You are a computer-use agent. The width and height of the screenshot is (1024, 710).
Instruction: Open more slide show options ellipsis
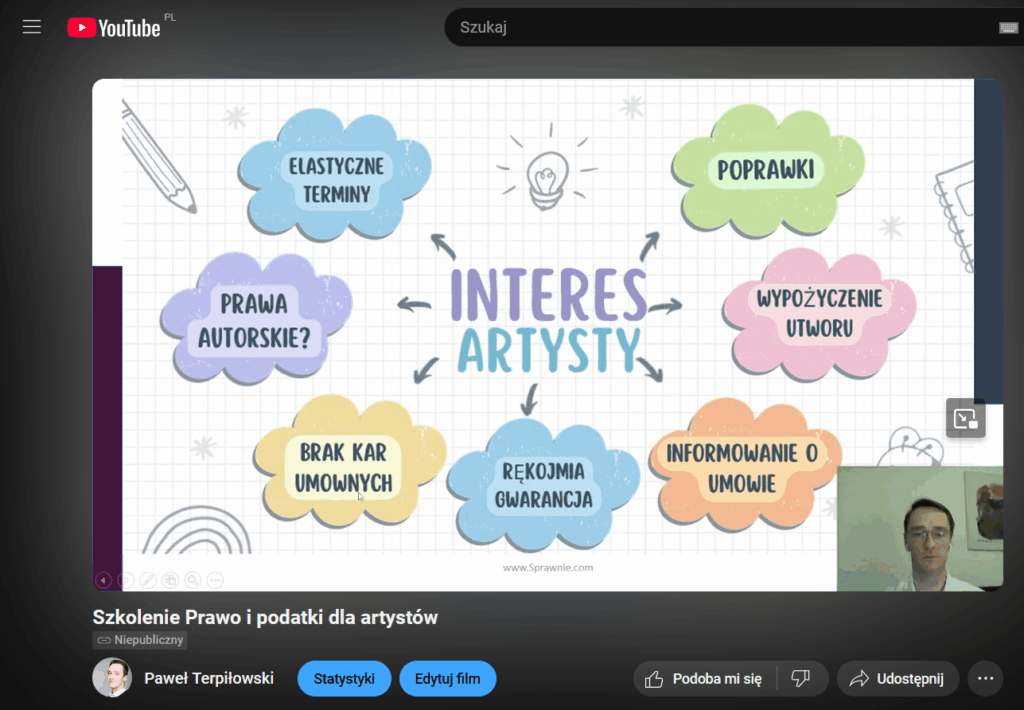coord(214,580)
